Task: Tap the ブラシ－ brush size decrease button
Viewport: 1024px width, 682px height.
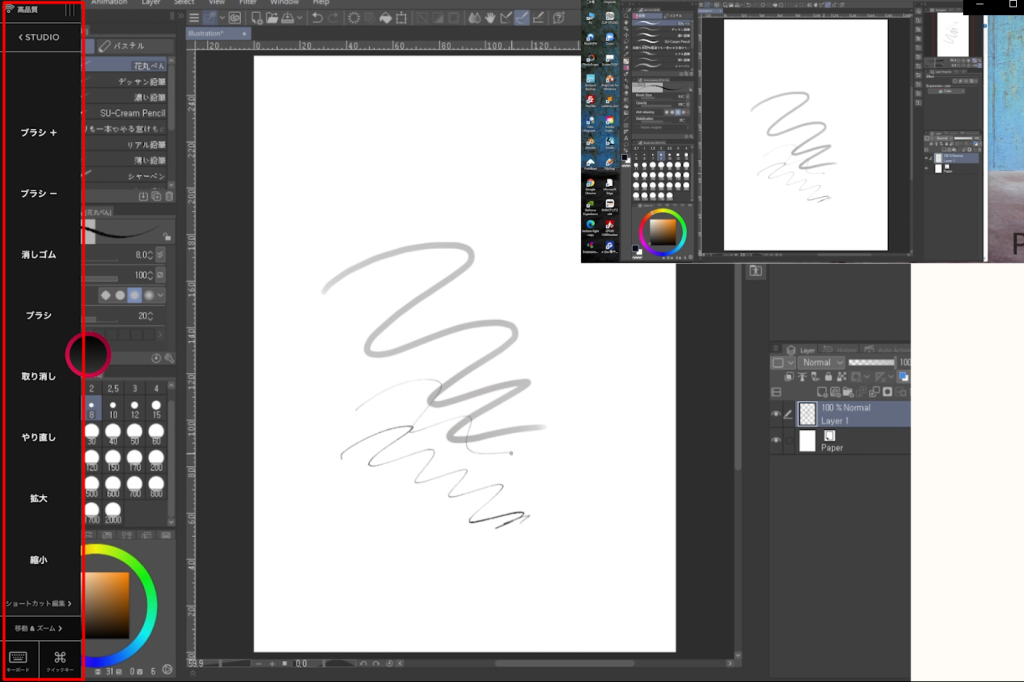Action: pos(39,193)
